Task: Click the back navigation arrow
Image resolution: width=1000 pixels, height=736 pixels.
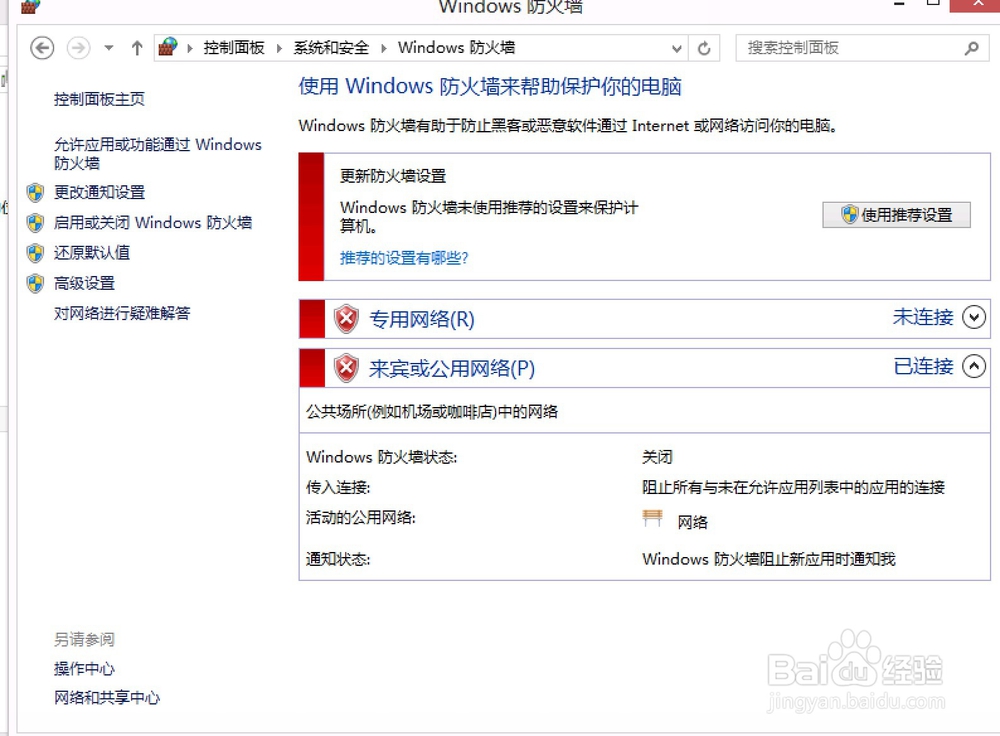Action: 41,47
